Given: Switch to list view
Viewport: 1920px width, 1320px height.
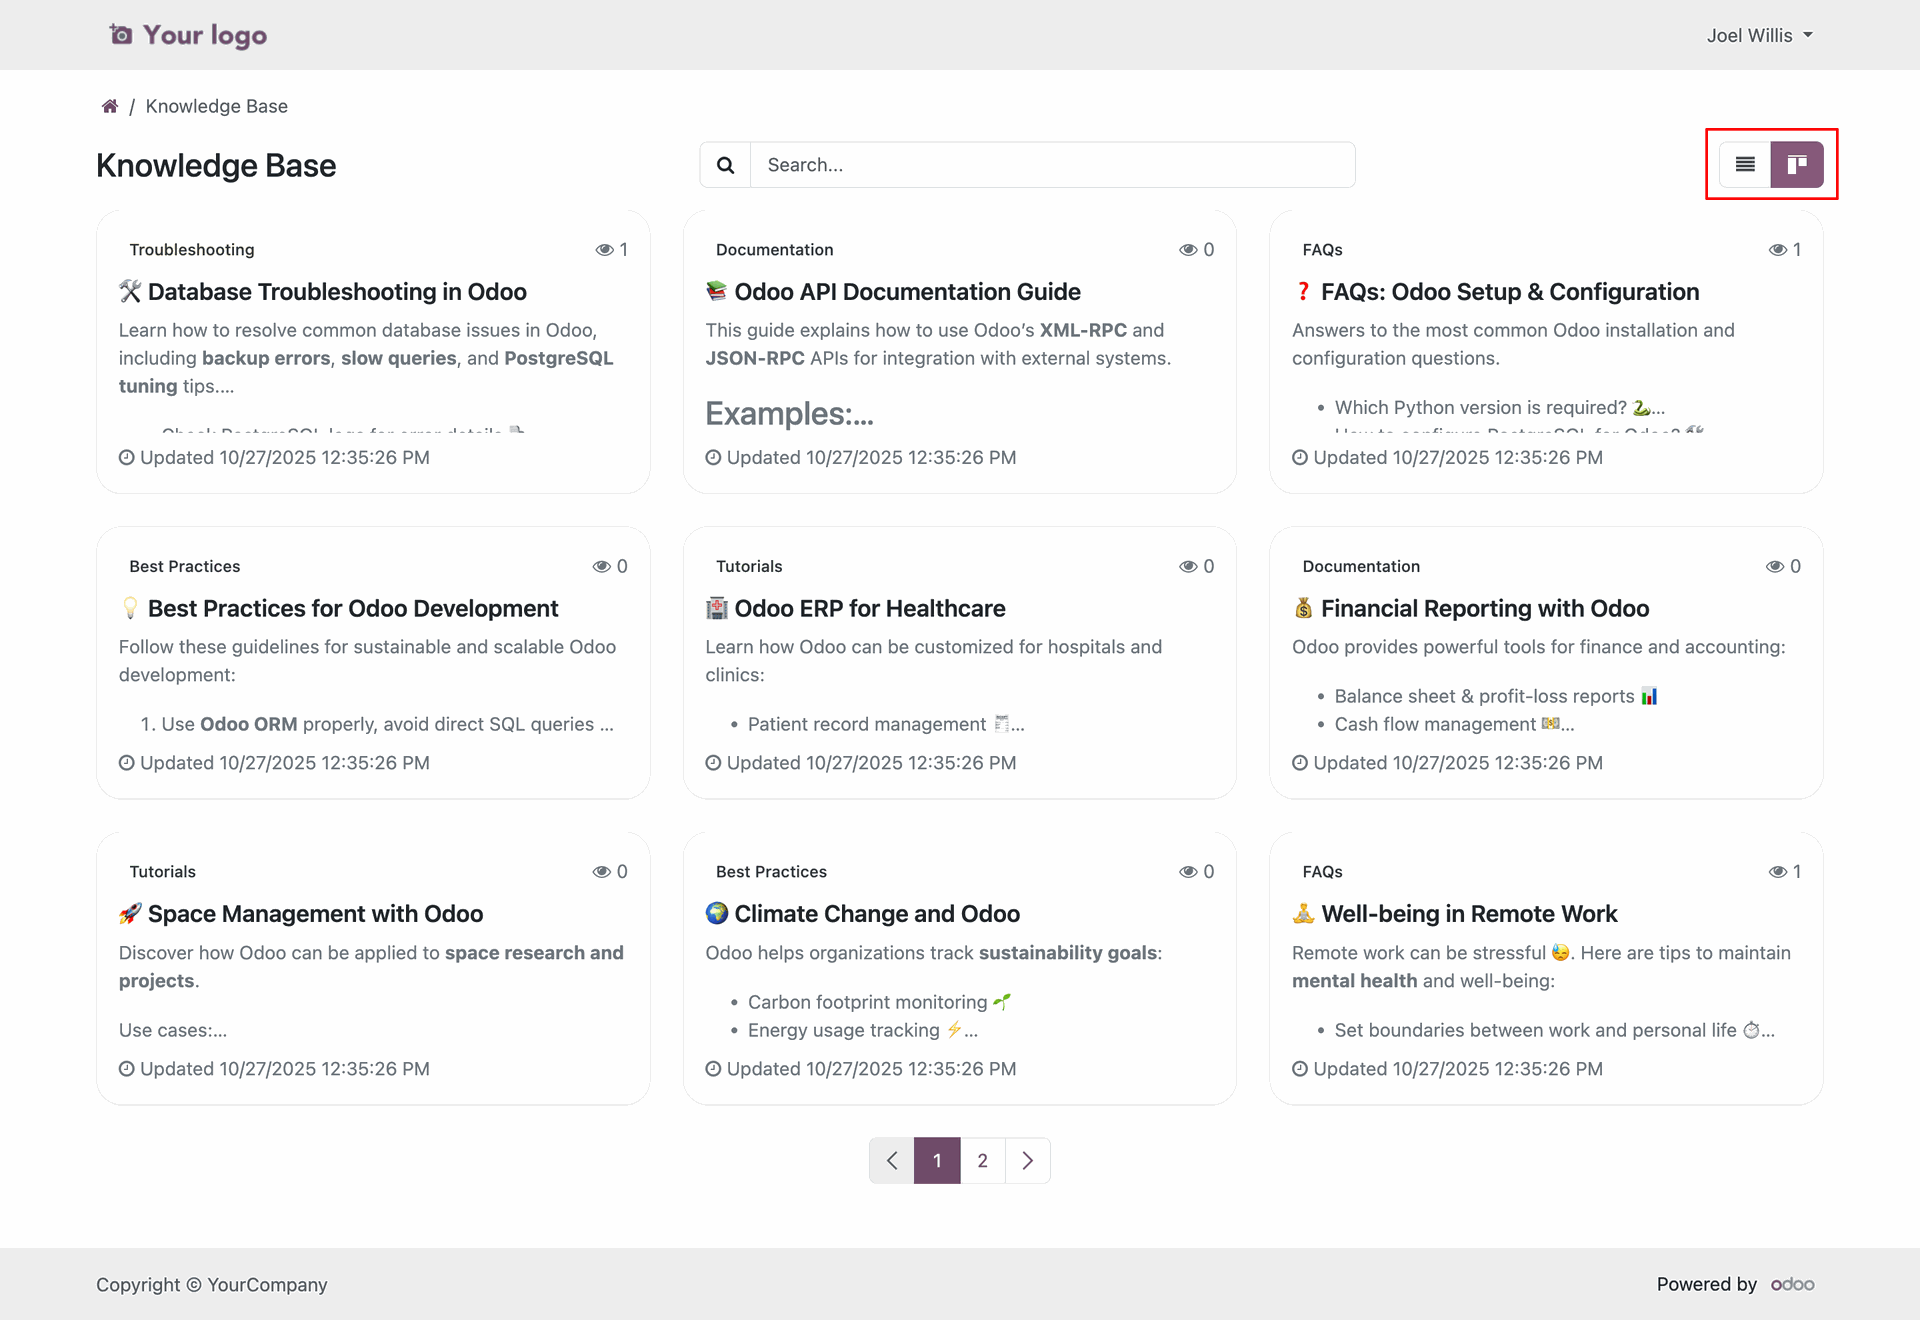Looking at the screenshot, I should click(x=1745, y=165).
